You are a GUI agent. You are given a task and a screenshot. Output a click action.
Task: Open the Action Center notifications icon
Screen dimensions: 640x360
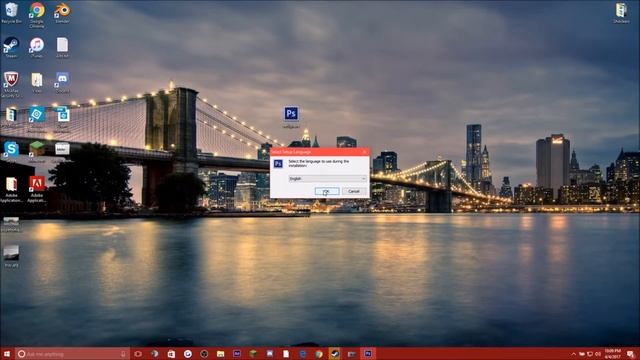631,354
